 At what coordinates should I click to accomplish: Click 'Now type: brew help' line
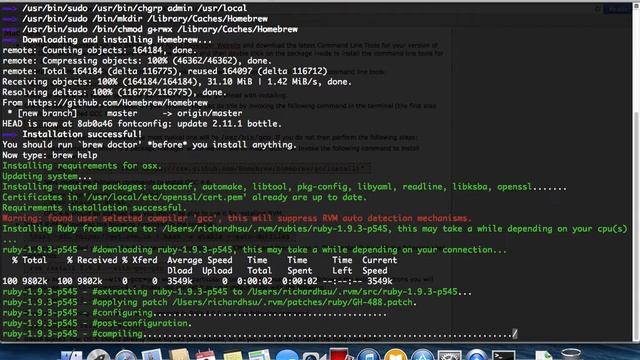50,155
